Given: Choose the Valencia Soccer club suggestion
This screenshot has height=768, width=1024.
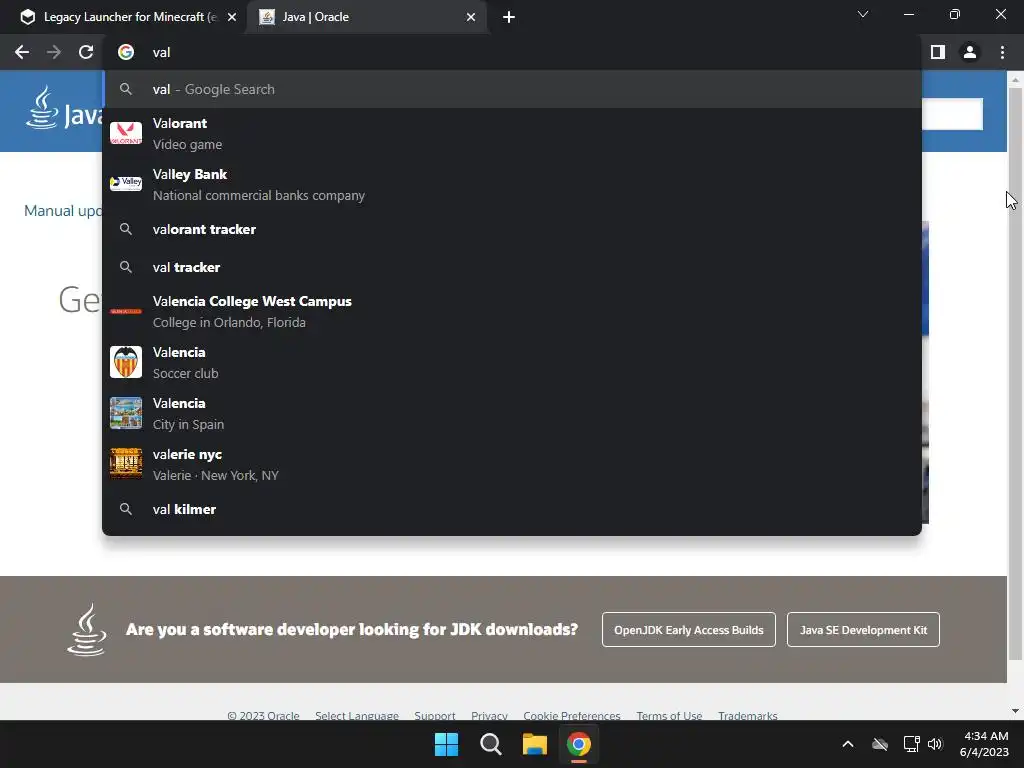Looking at the screenshot, I should pos(512,362).
